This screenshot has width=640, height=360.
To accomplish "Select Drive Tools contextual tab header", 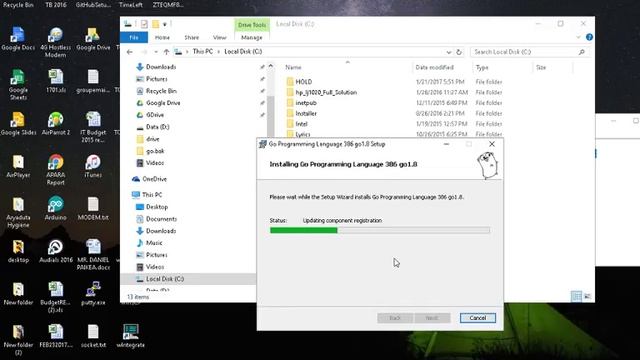I will [252, 25].
